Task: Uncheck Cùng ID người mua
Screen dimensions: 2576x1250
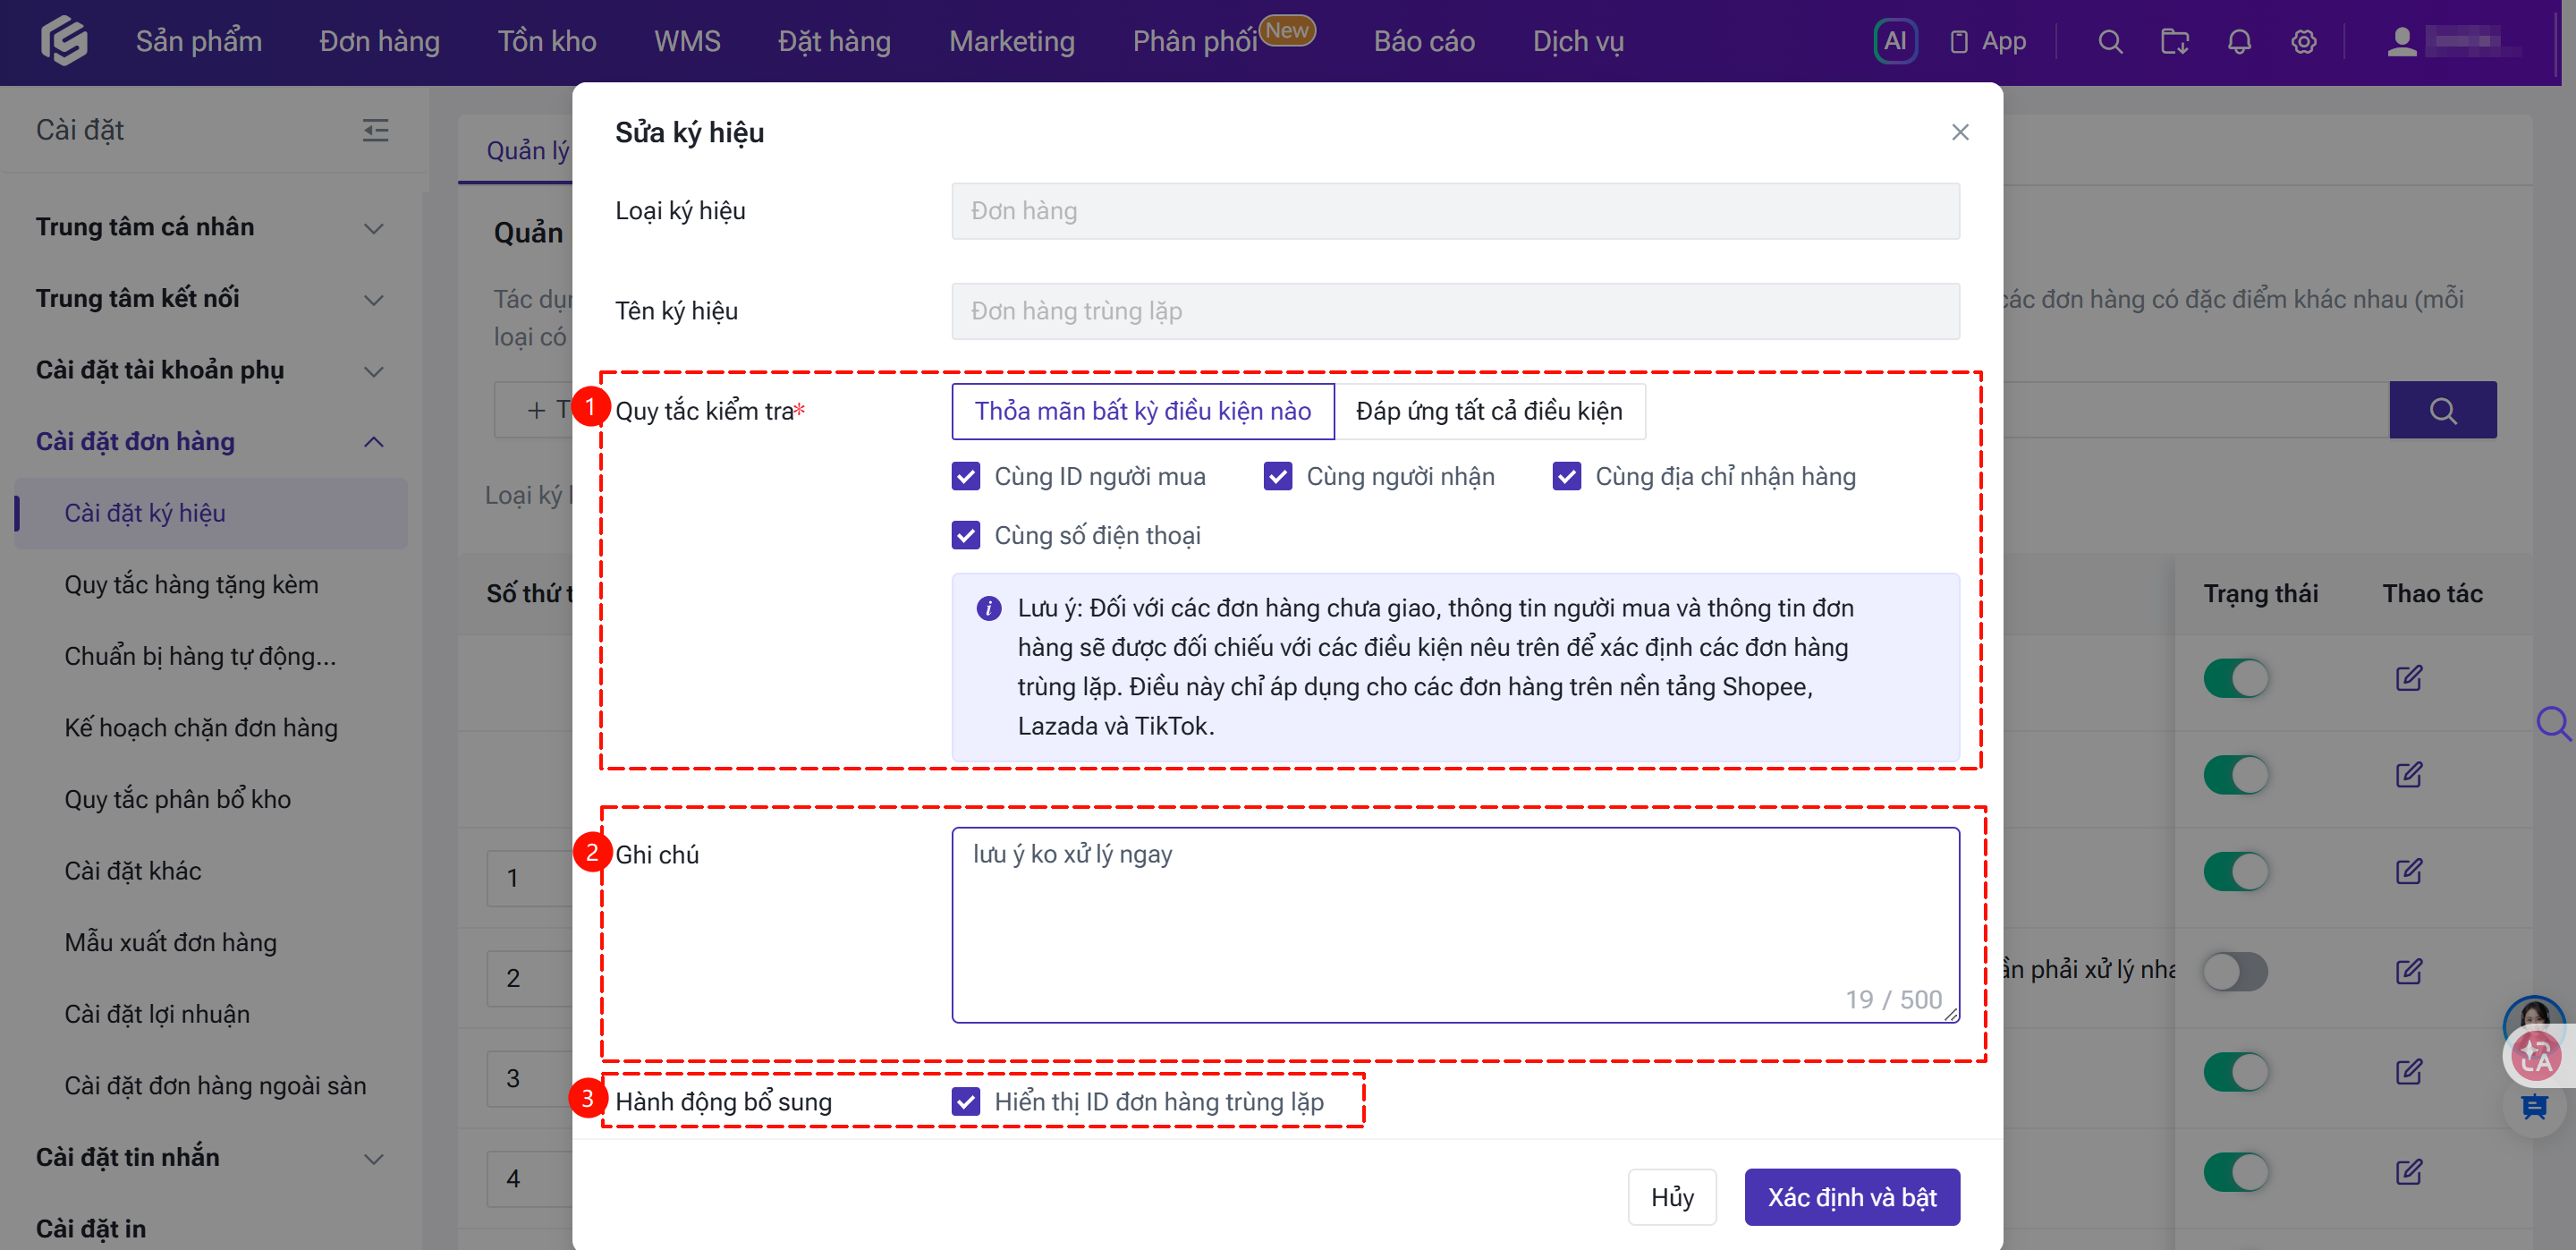Action: tap(966, 477)
